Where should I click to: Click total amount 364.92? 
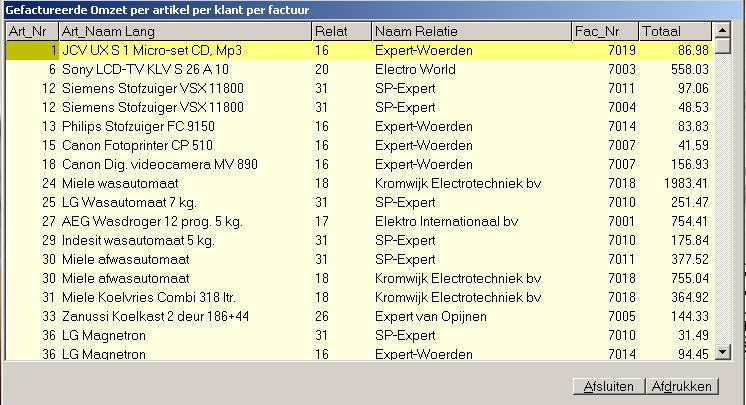pyautogui.click(x=690, y=298)
